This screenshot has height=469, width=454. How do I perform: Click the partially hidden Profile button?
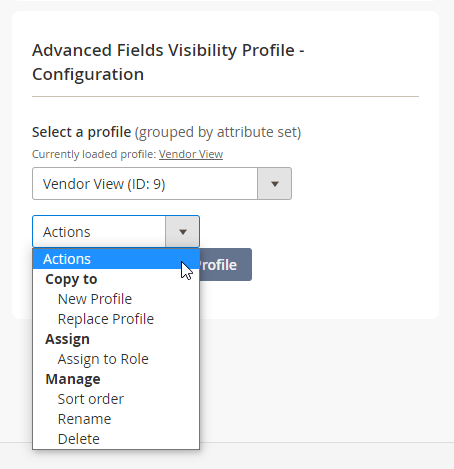tap(226, 265)
